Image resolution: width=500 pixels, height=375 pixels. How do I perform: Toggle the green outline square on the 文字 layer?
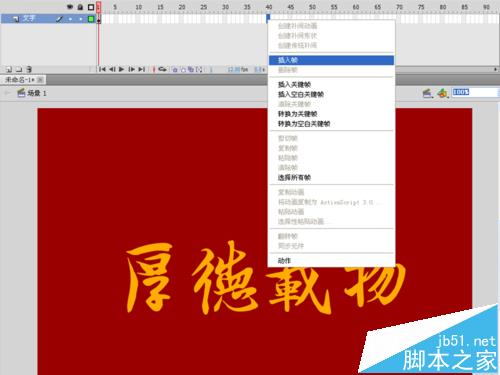[x=91, y=19]
